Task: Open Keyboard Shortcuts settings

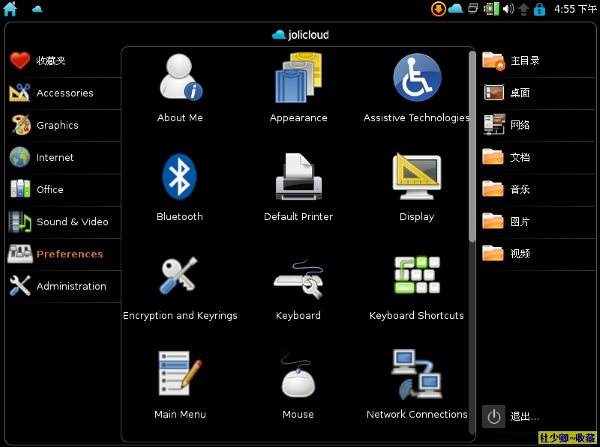Action: point(416,288)
